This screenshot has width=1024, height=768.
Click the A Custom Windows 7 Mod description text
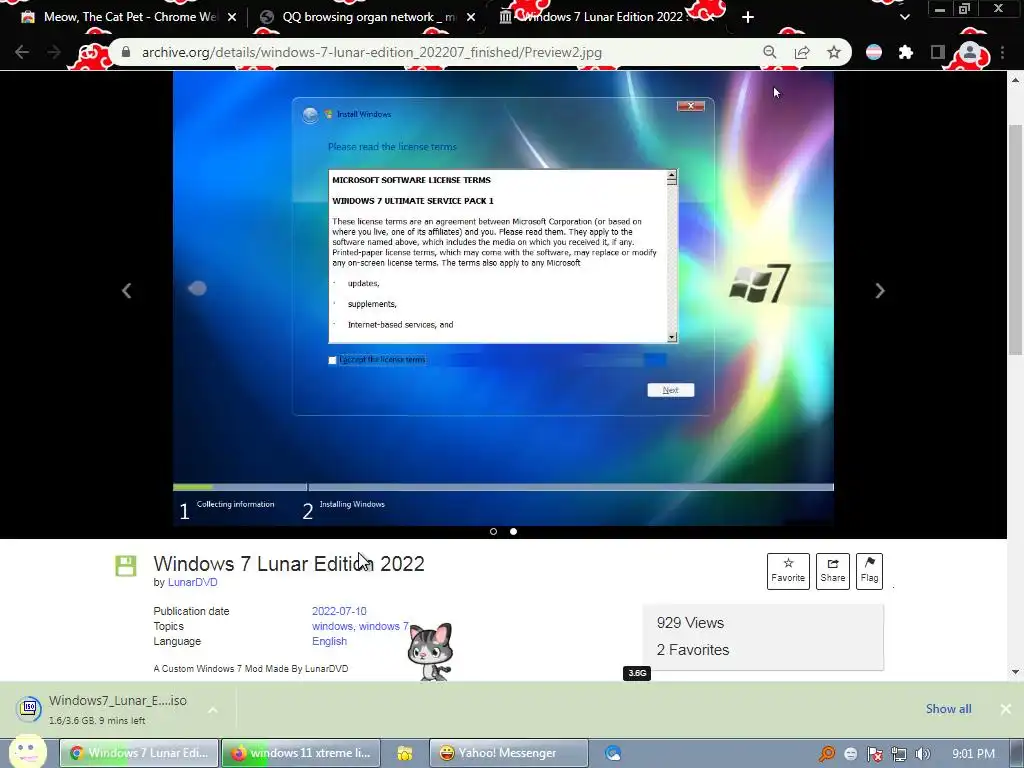[251, 669]
